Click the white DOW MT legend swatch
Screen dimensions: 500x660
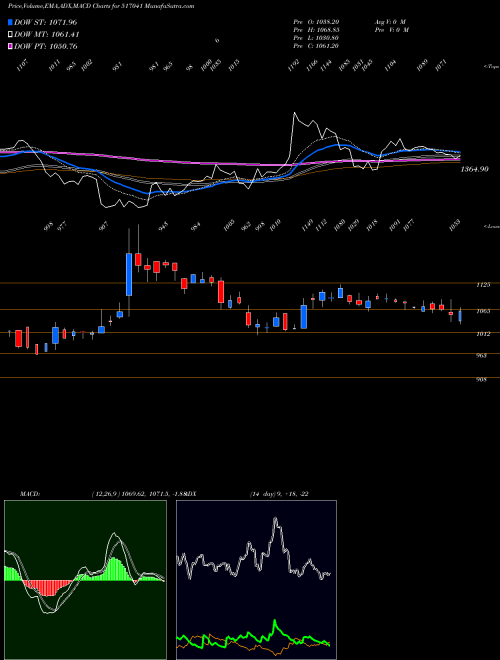(x=11, y=35)
